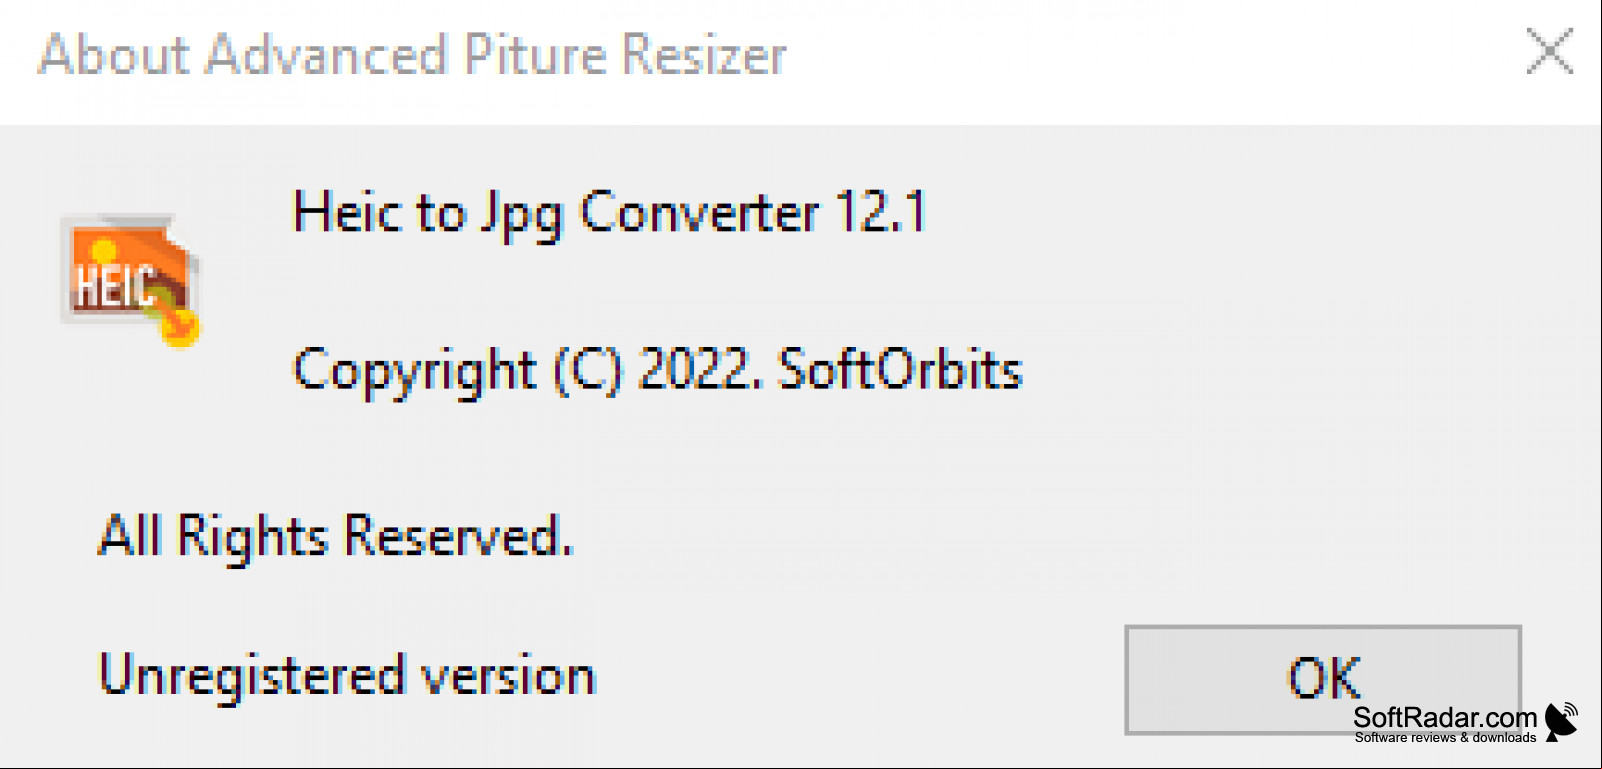Click the 'About Advanced Piture Resizer' title text
The width and height of the screenshot is (1602, 769).
(412, 54)
